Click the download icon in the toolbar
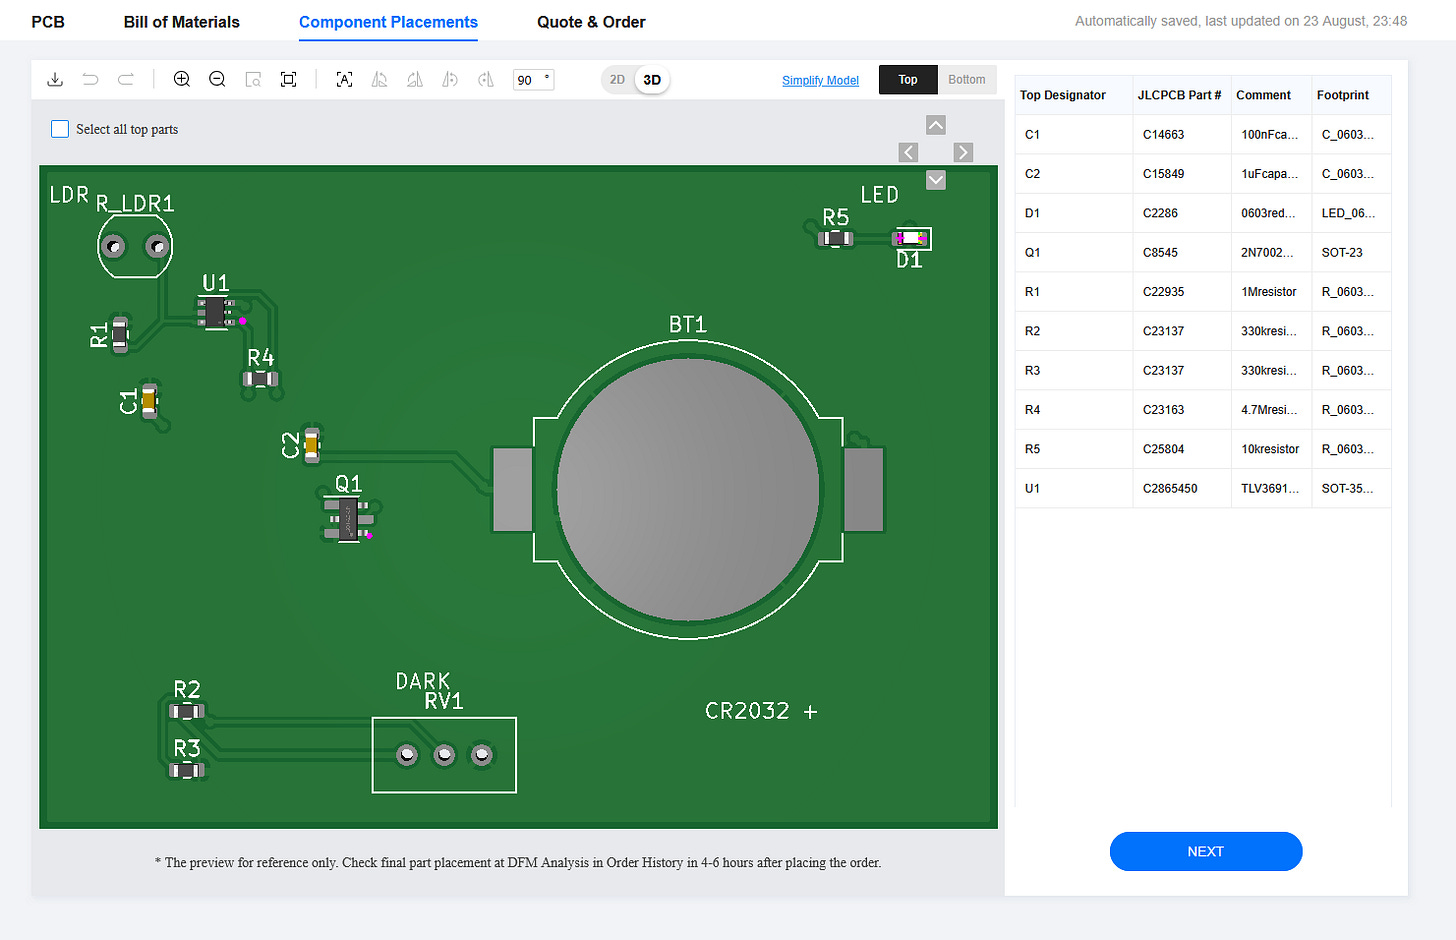 pyautogui.click(x=55, y=79)
